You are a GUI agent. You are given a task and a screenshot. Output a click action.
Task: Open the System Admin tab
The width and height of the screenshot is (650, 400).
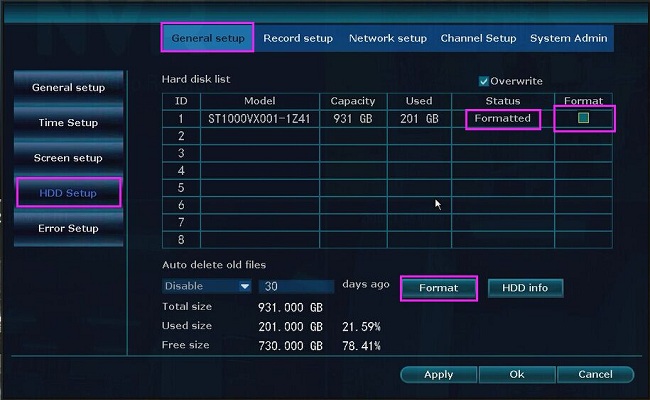pos(568,38)
